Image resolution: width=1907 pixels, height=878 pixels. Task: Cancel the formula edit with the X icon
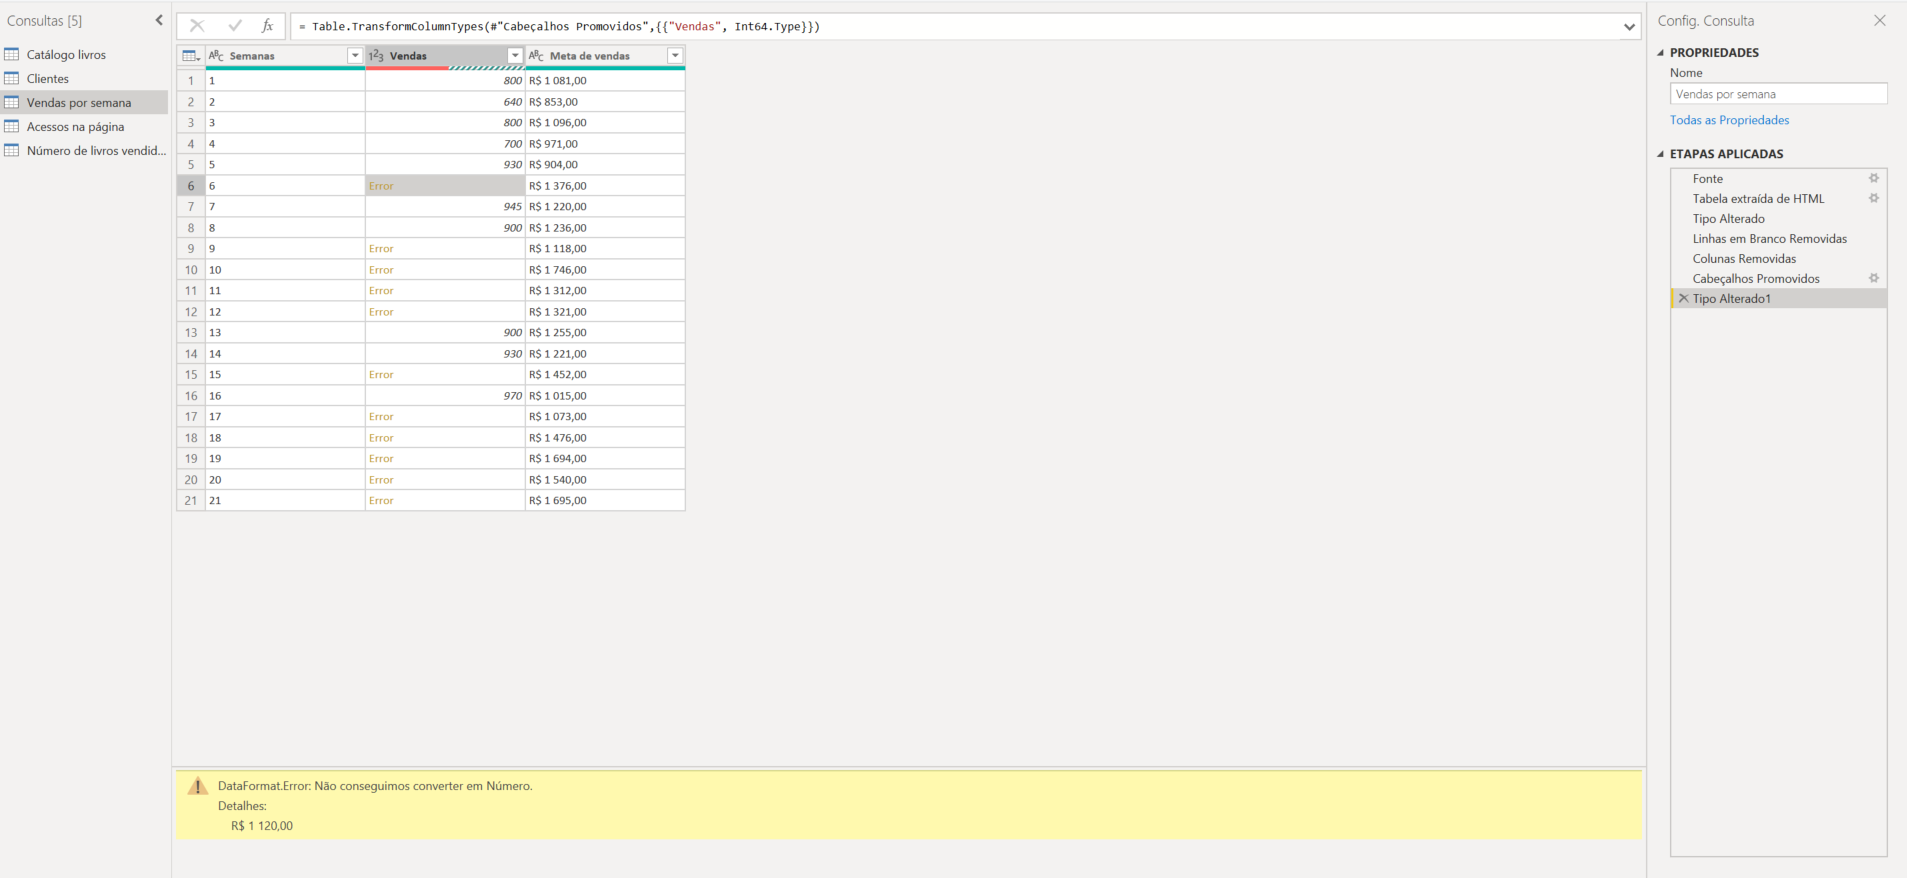click(197, 26)
